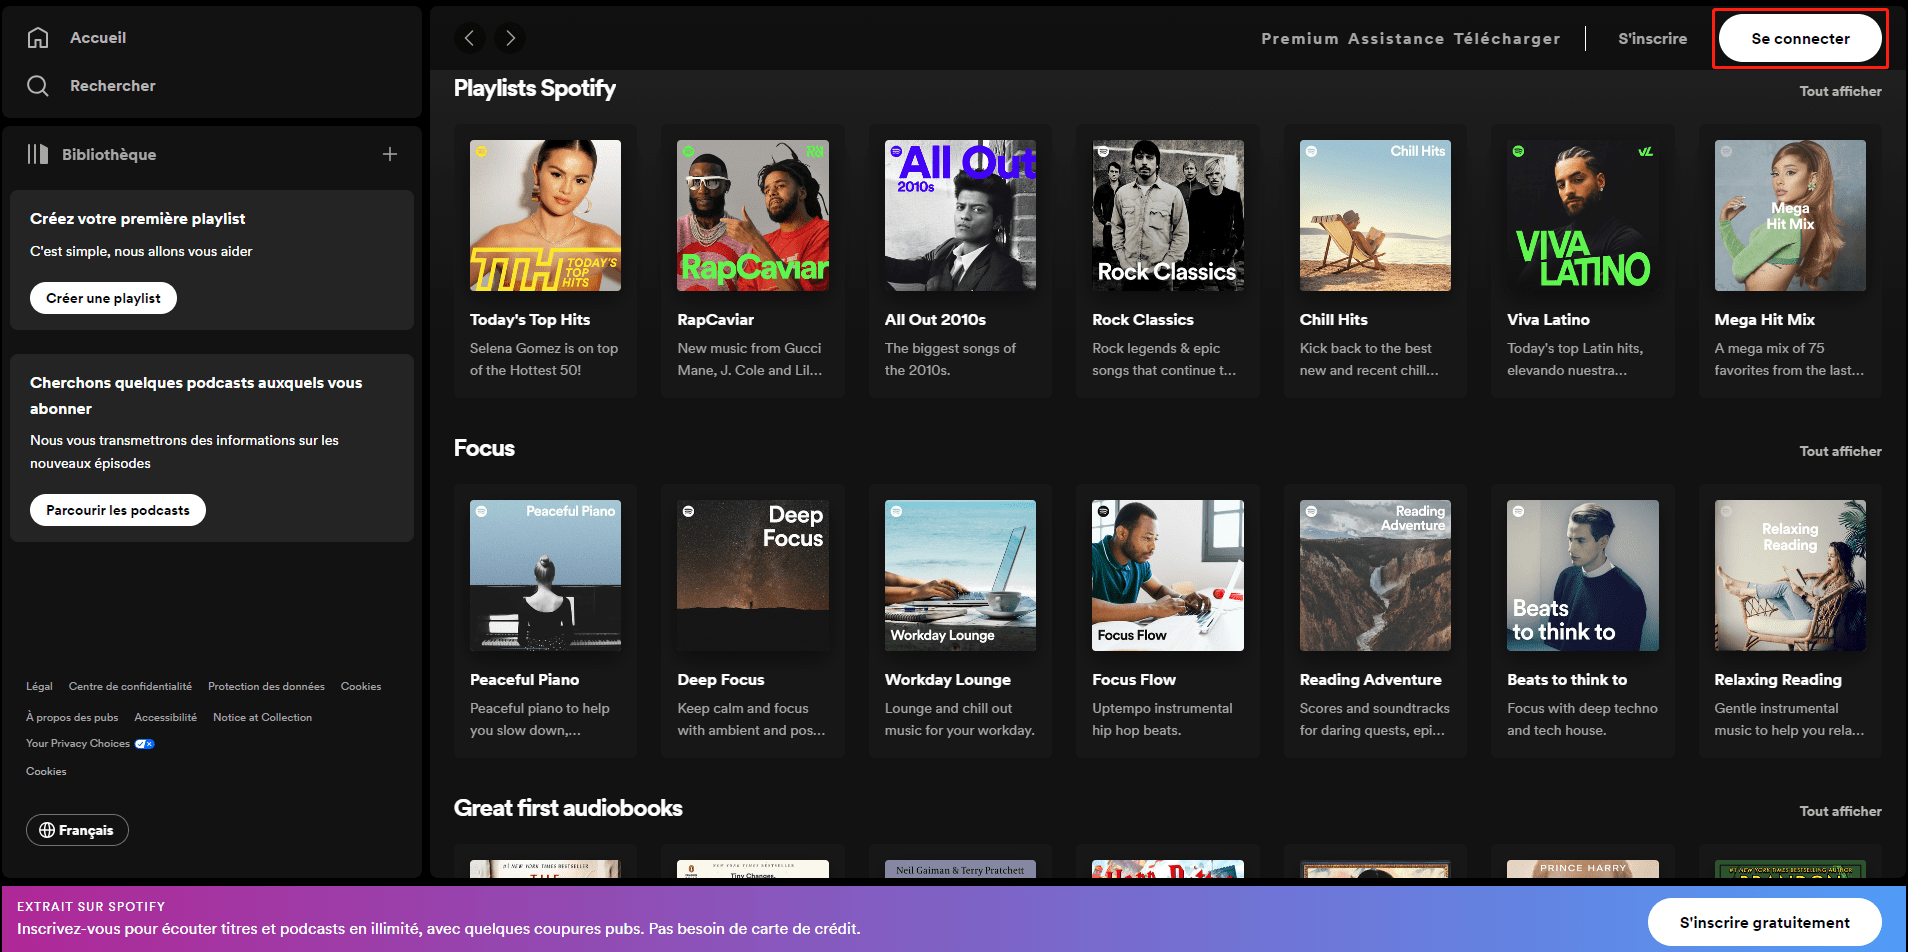Open Cookies link below Your Privacy Choices
The width and height of the screenshot is (1908, 952).
click(x=46, y=771)
